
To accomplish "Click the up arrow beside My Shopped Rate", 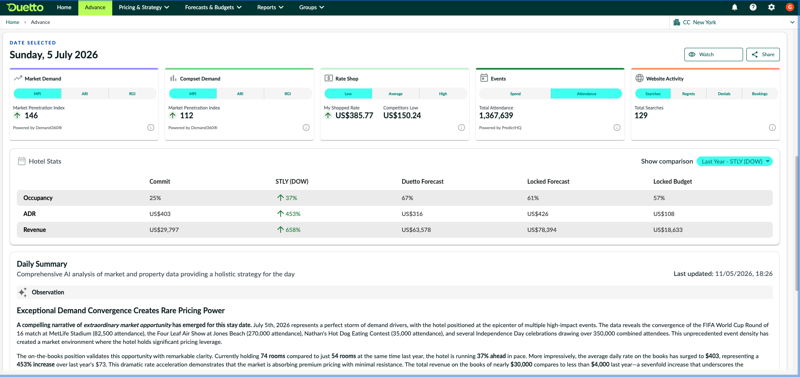I will [x=328, y=116].
